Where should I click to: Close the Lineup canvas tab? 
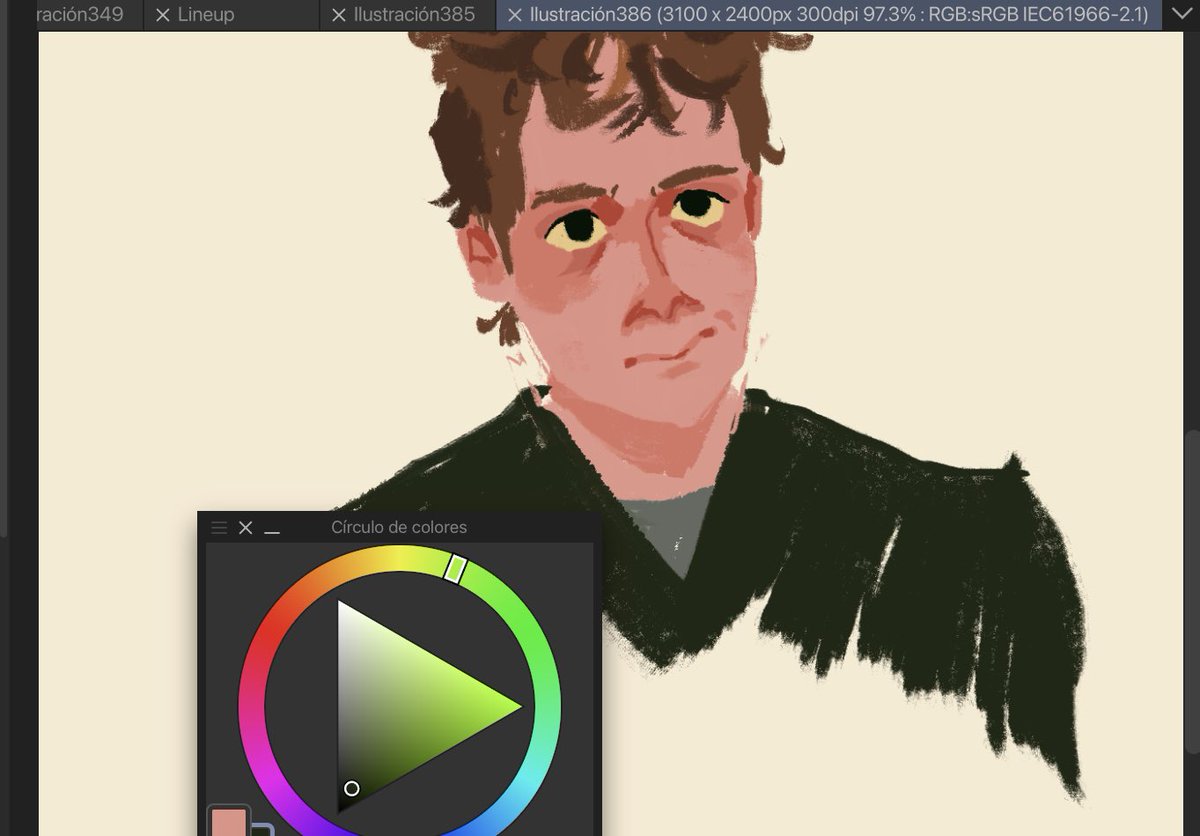coord(165,15)
